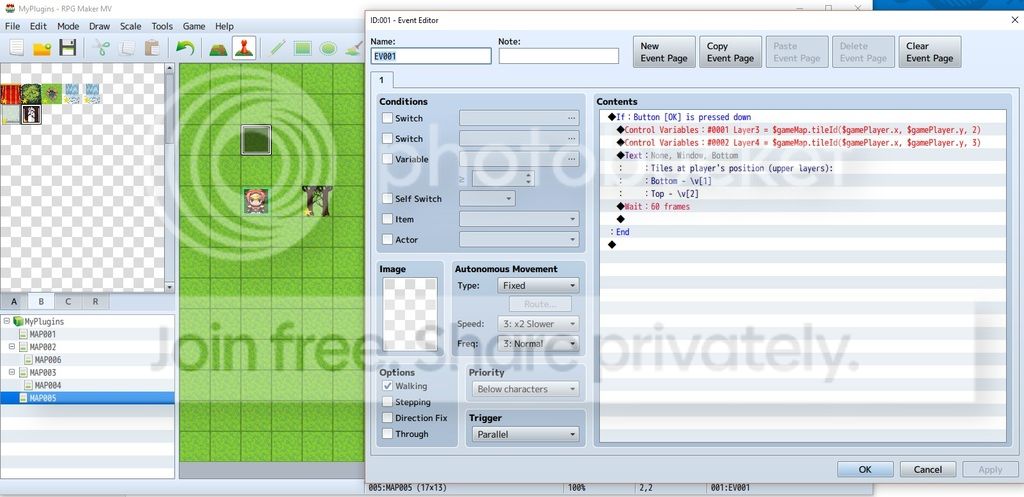This screenshot has height=497, width=1024.
Task: Open the Game menu
Action: pyautogui.click(x=194, y=26)
